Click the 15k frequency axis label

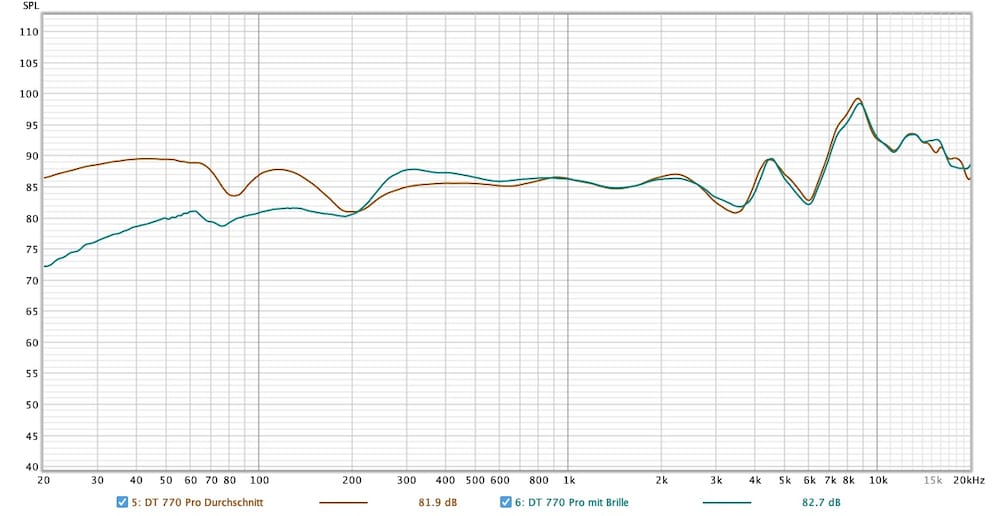click(933, 481)
